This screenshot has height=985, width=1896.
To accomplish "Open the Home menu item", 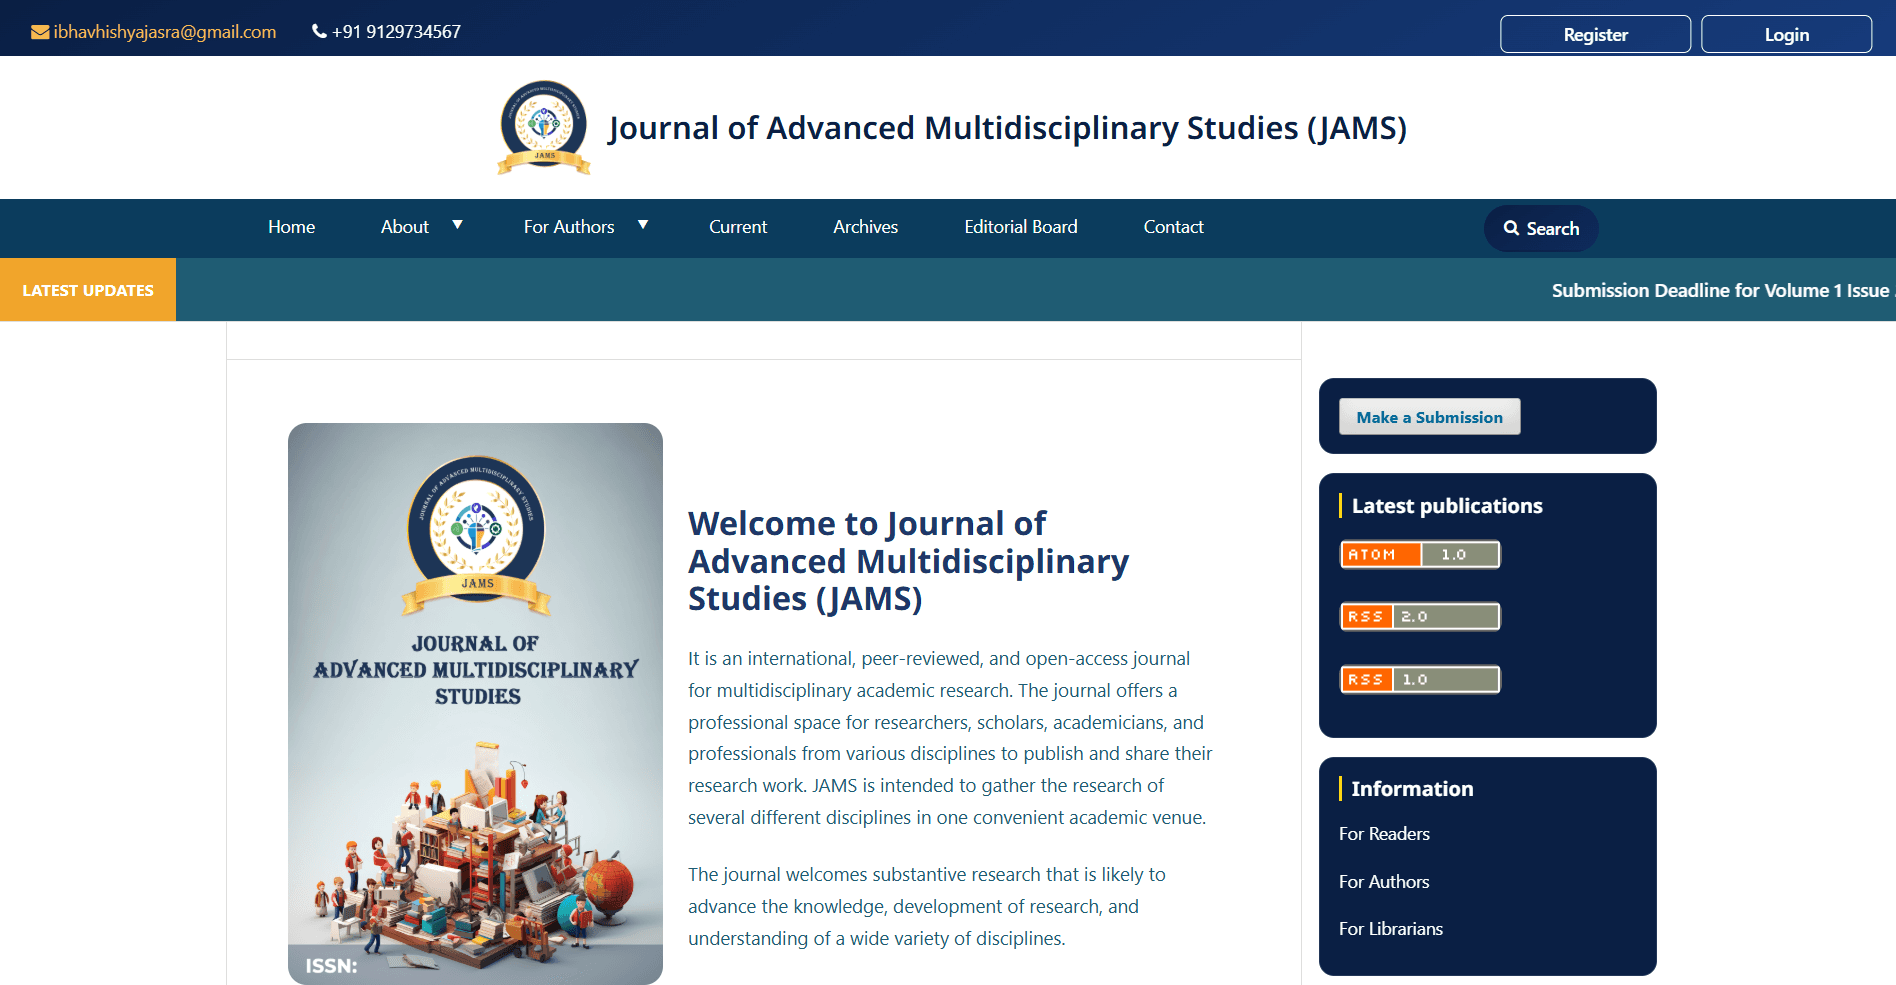I will (x=291, y=227).
